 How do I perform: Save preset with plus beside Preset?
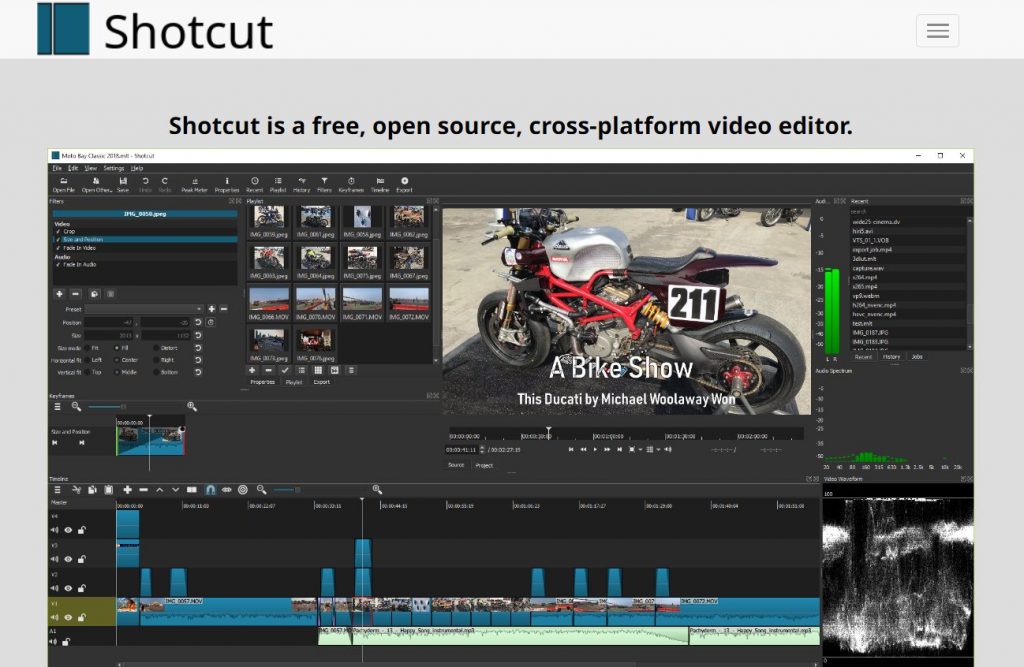tap(212, 308)
